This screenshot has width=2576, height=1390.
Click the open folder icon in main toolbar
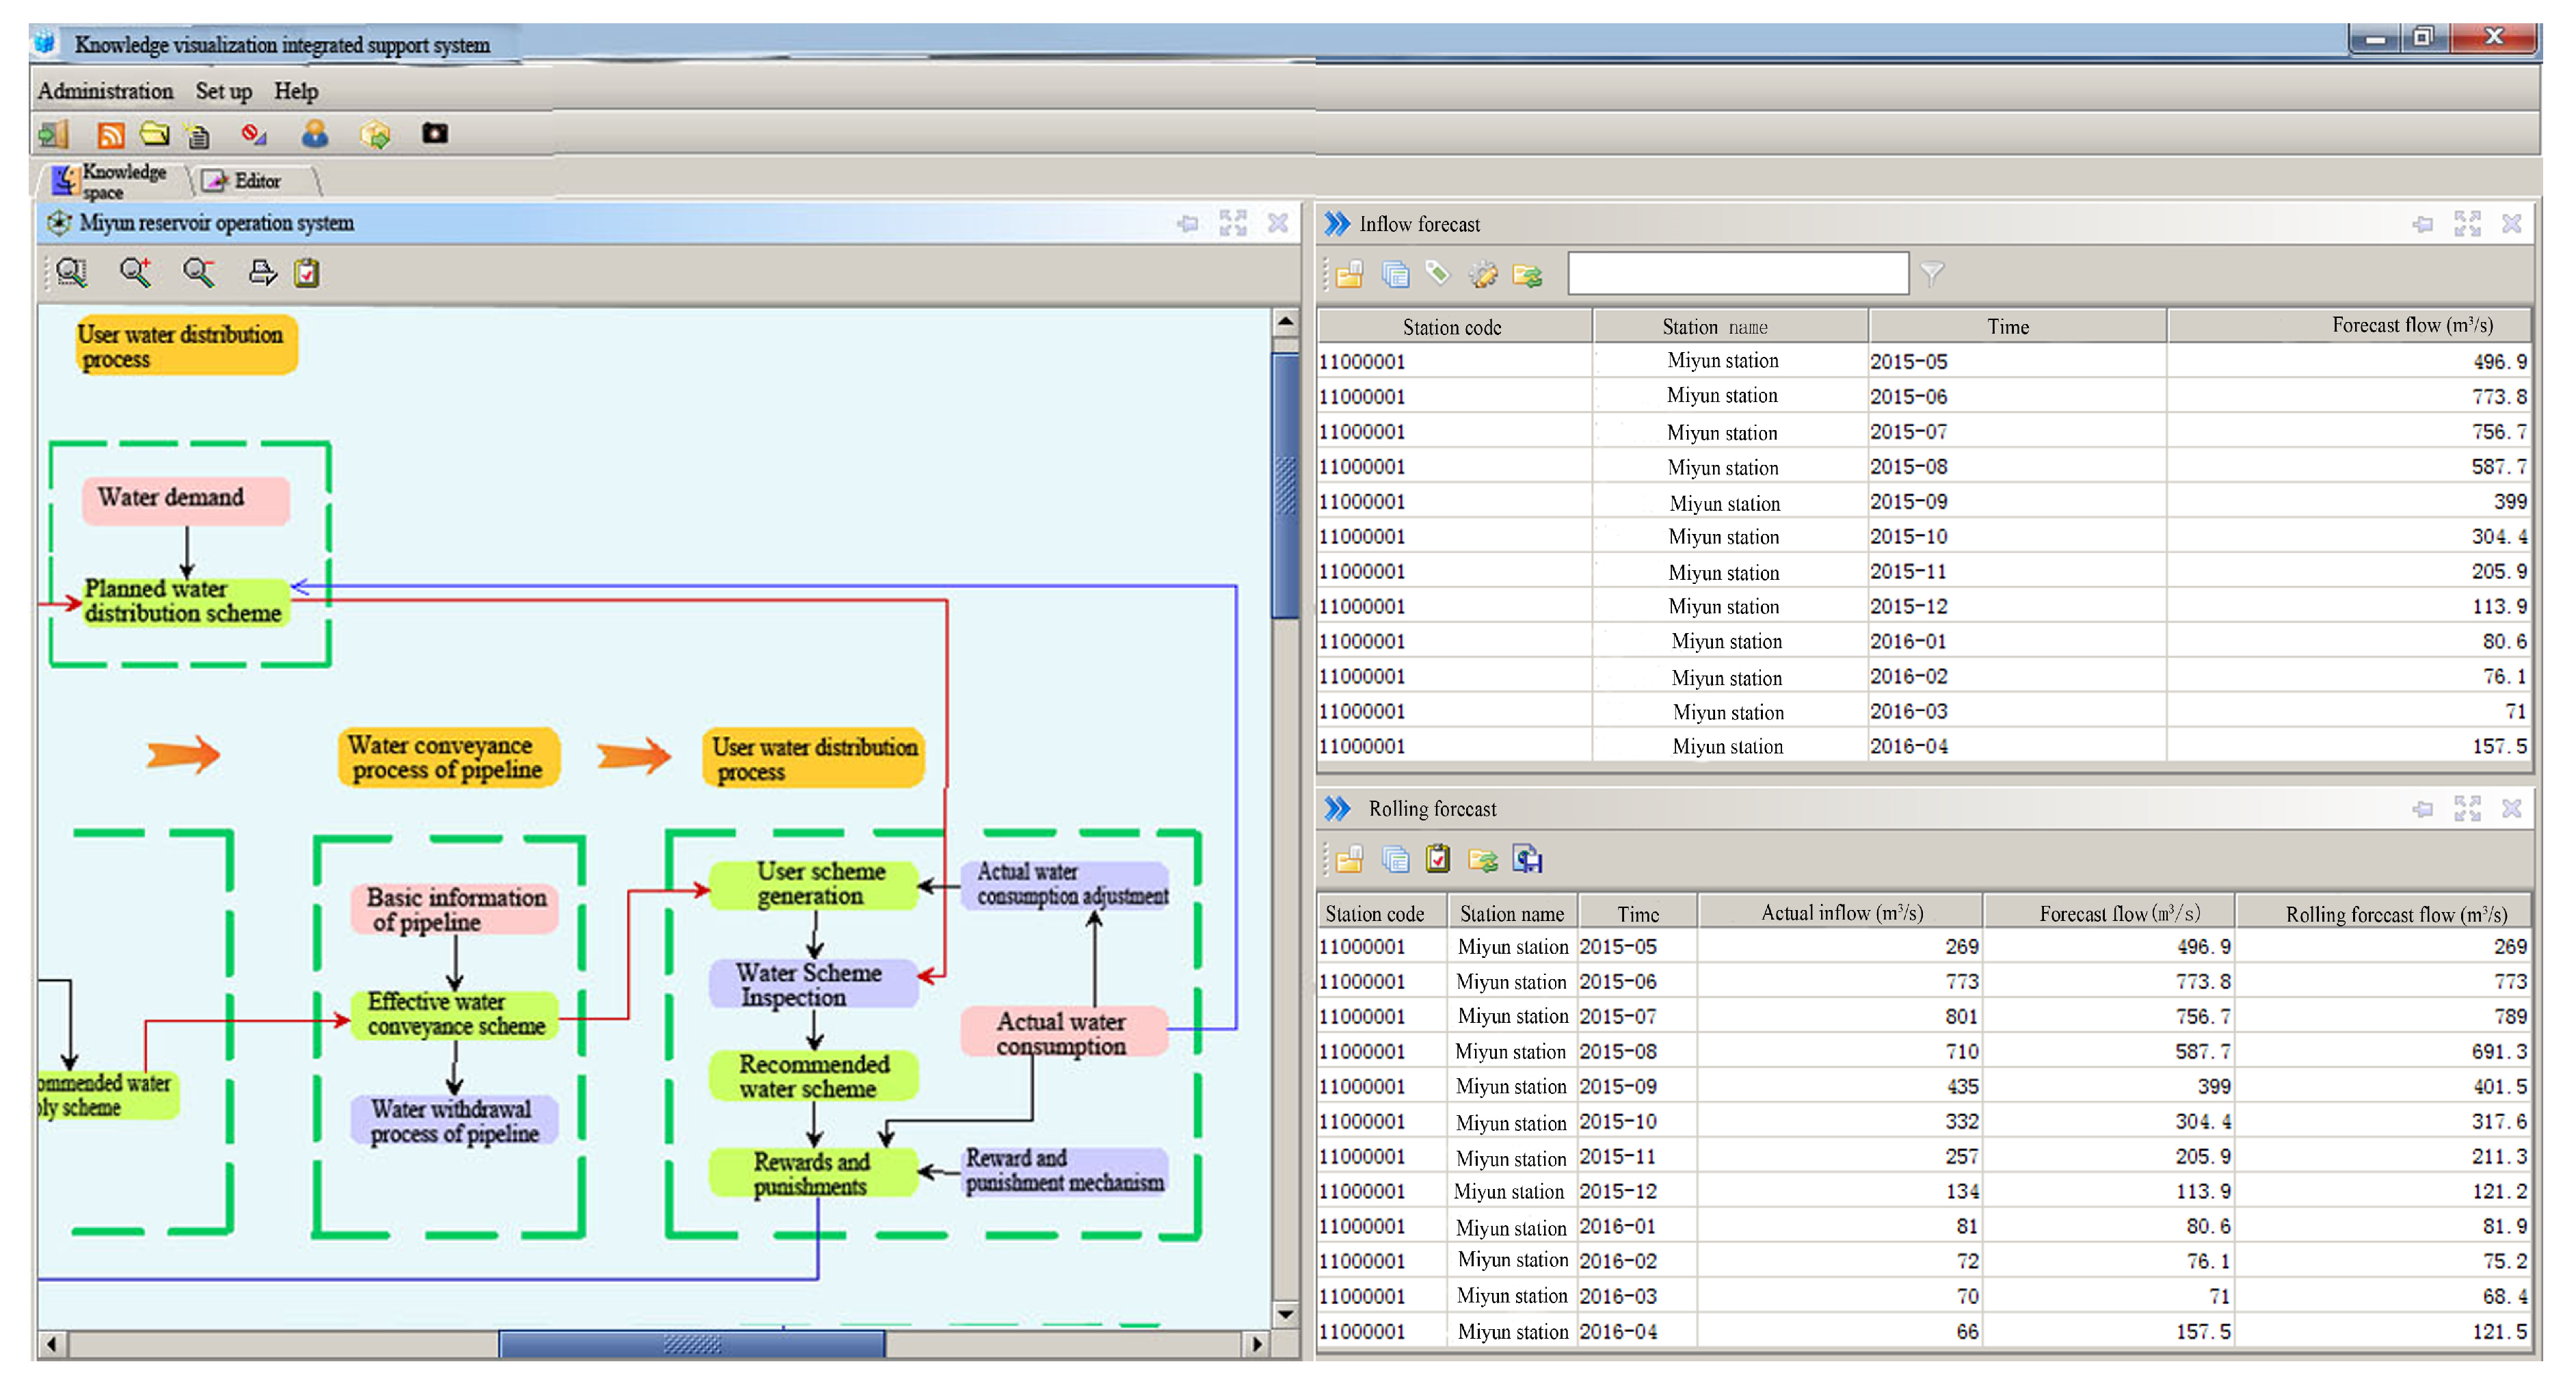(x=154, y=134)
